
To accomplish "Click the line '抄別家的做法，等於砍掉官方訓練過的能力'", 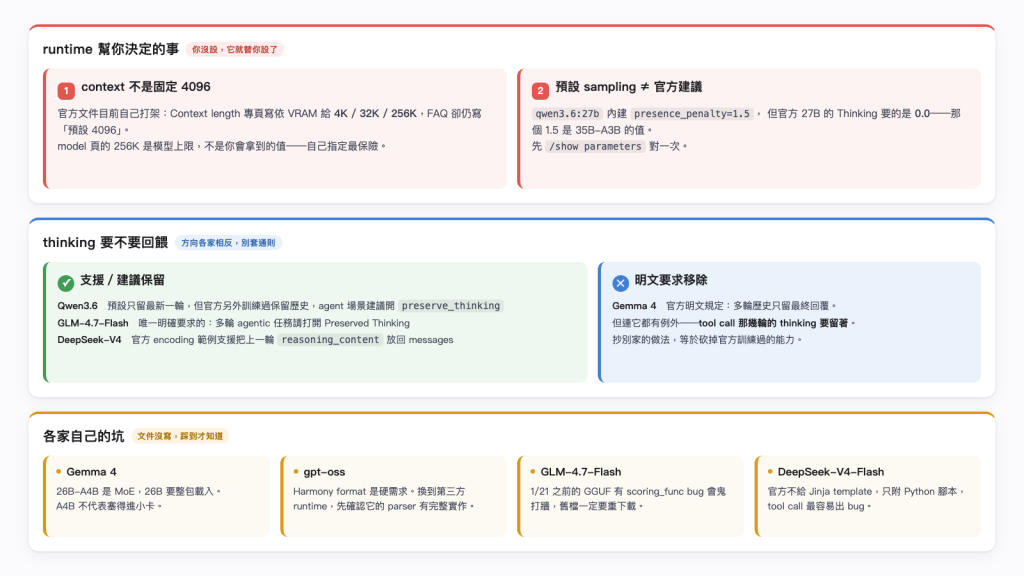I will tap(707, 340).
